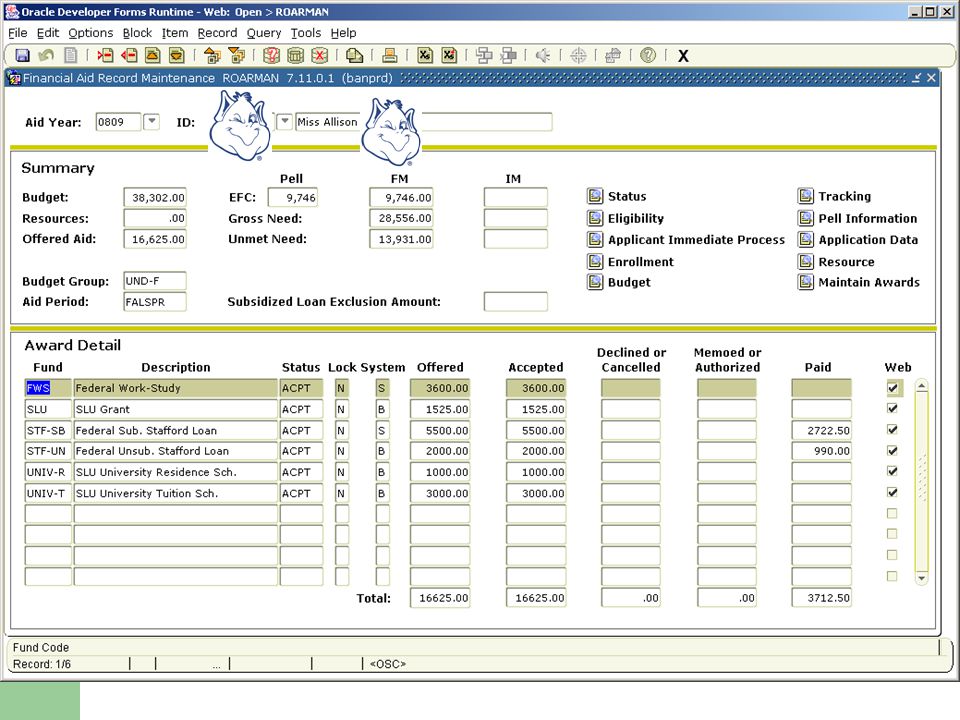This screenshot has height=720, width=960.
Task: Go to Previous Record icon
Action: (153, 56)
